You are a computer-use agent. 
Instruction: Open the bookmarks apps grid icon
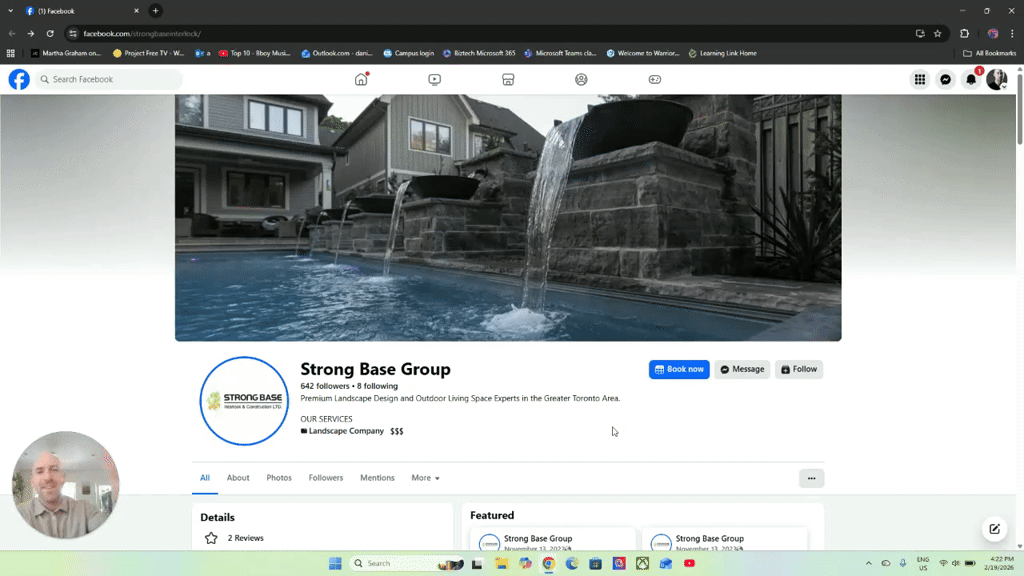point(10,53)
